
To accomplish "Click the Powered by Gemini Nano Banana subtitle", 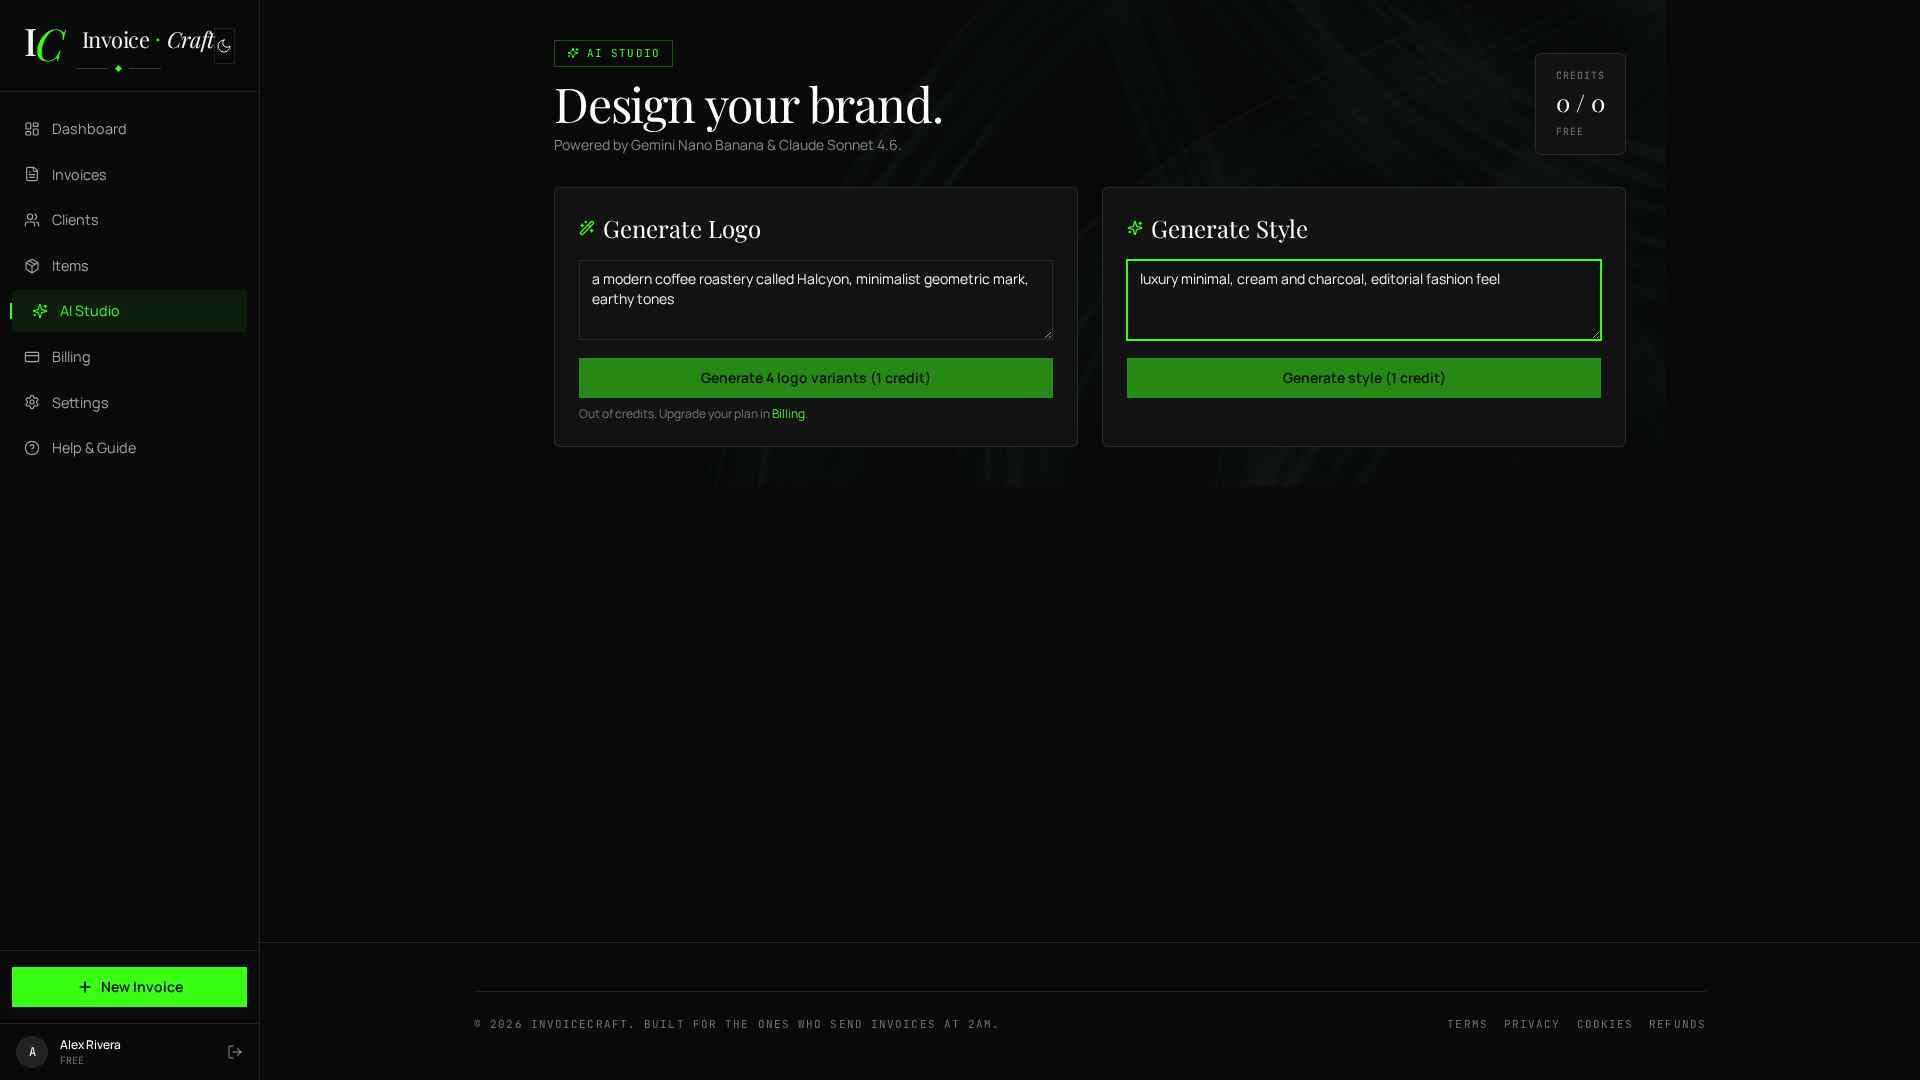I will tap(727, 145).
